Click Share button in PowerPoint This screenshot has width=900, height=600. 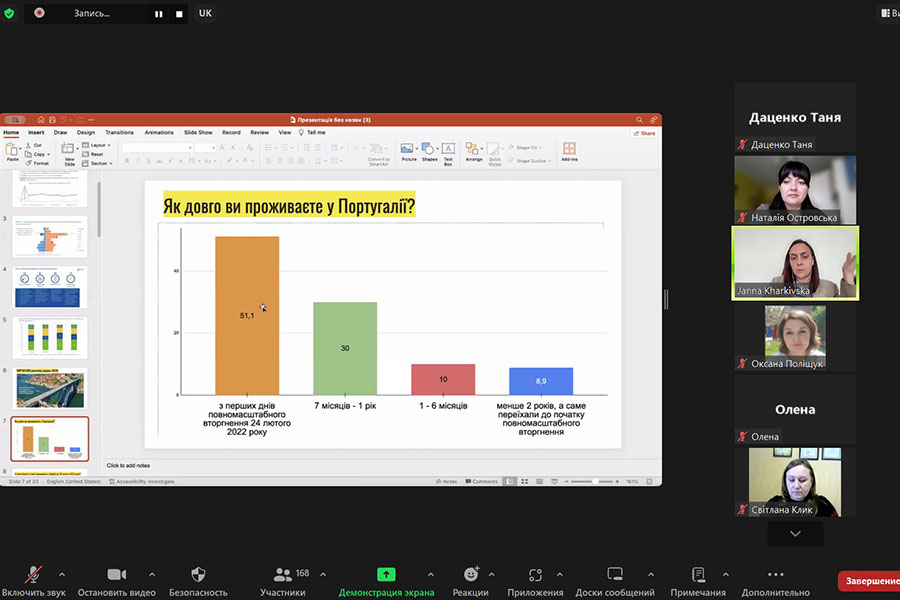click(647, 132)
